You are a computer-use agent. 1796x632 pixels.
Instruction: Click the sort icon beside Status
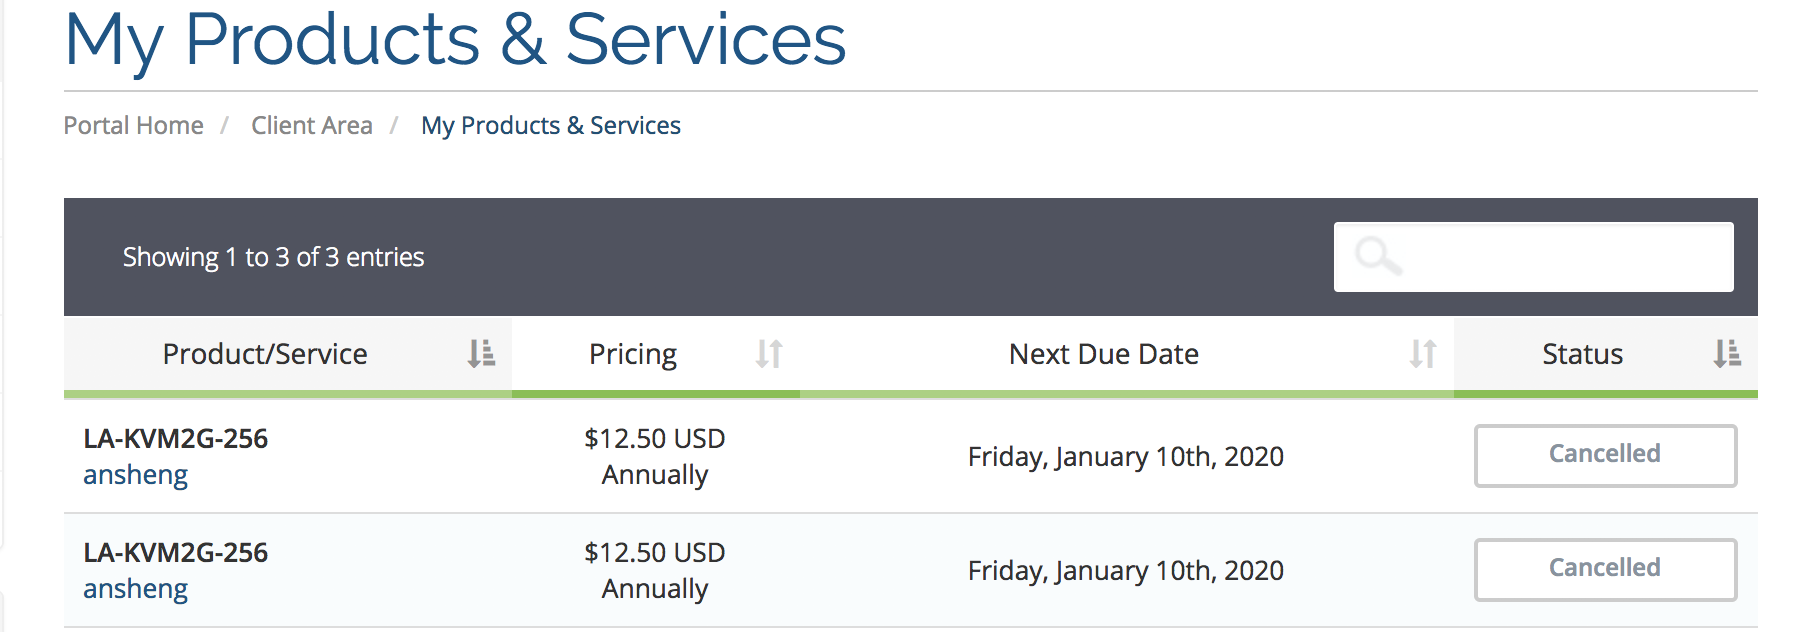(x=1727, y=353)
